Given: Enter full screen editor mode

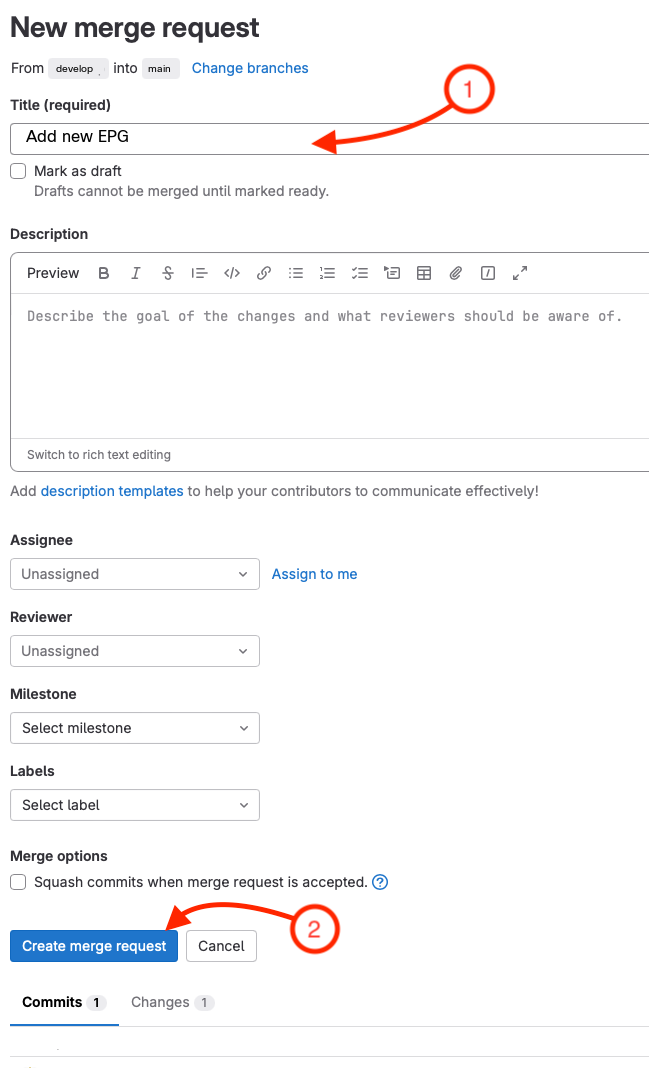Looking at the screenshot, I should pos(519,273).
